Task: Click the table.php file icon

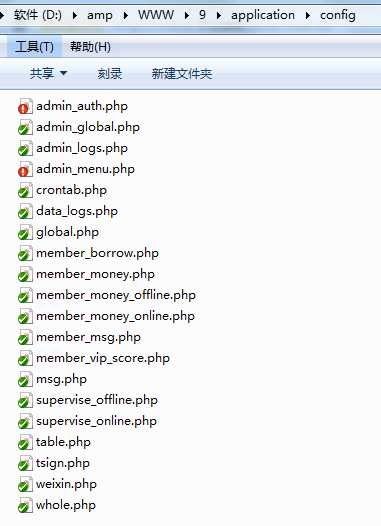Action: point(25,442)
